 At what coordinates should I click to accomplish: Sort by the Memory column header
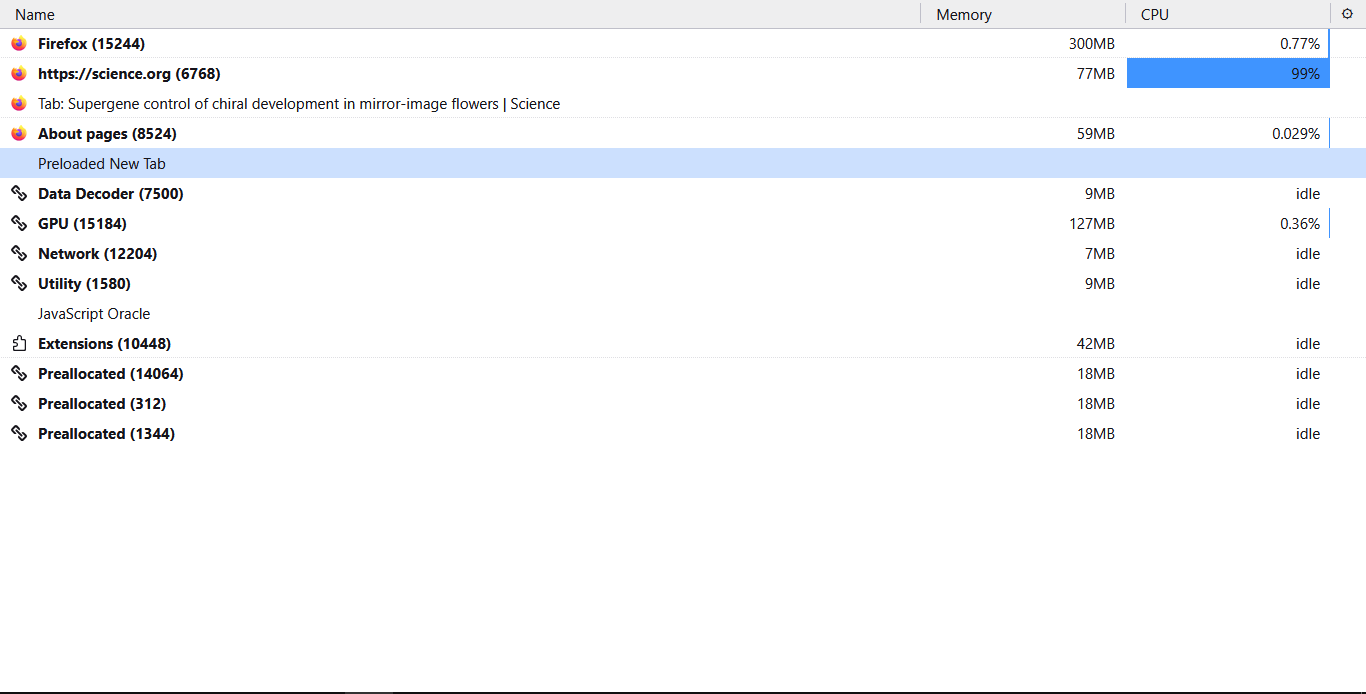click(1023, 14)
